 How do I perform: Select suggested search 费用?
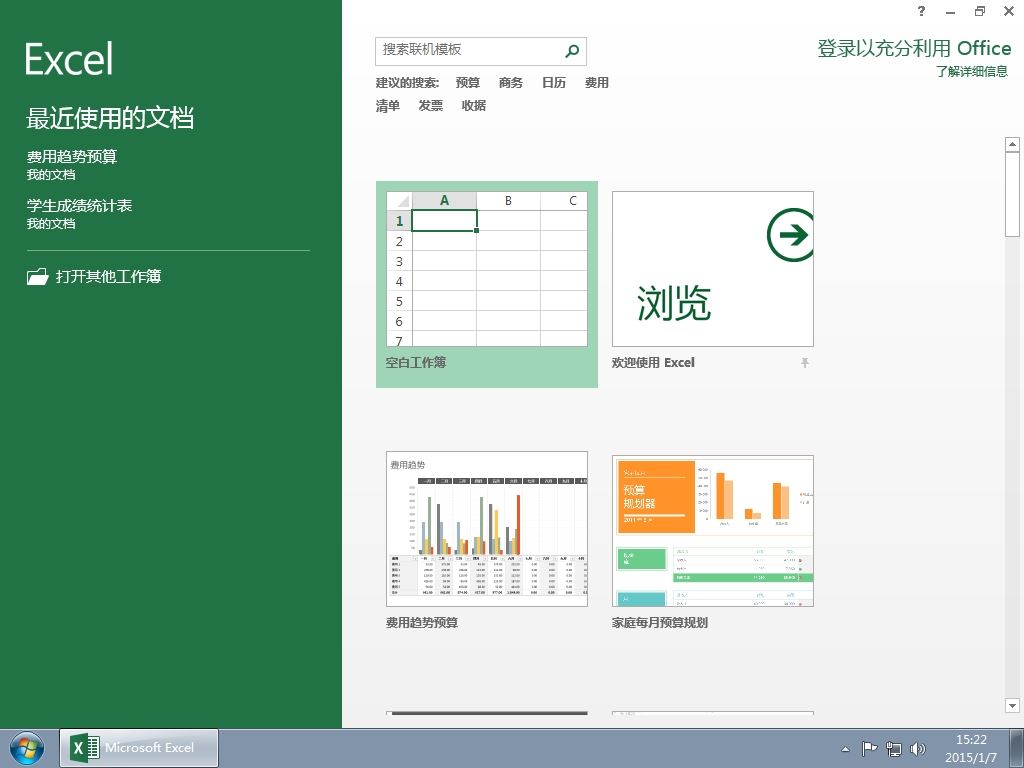pos(597,83)
